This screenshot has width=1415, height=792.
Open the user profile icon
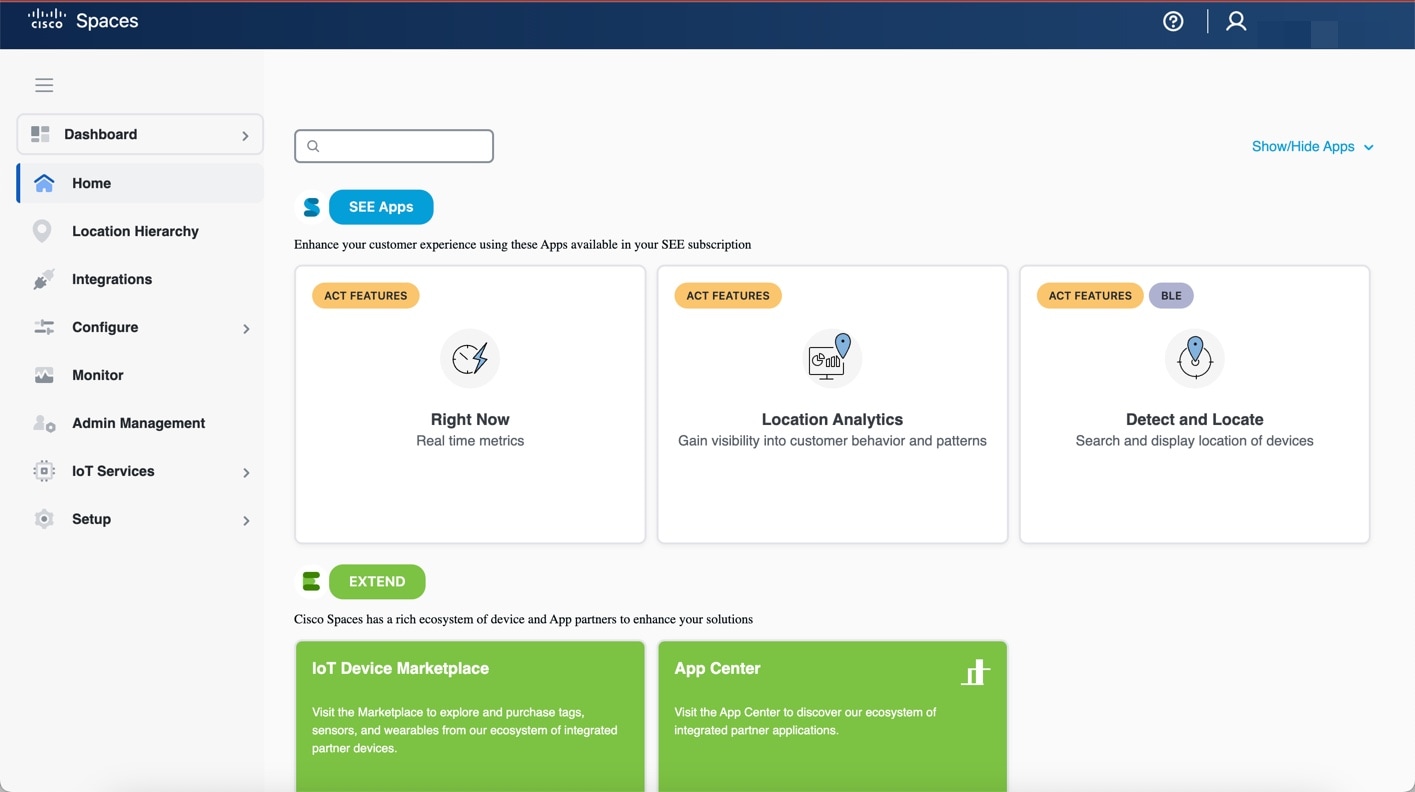(x=1236, y=21)
